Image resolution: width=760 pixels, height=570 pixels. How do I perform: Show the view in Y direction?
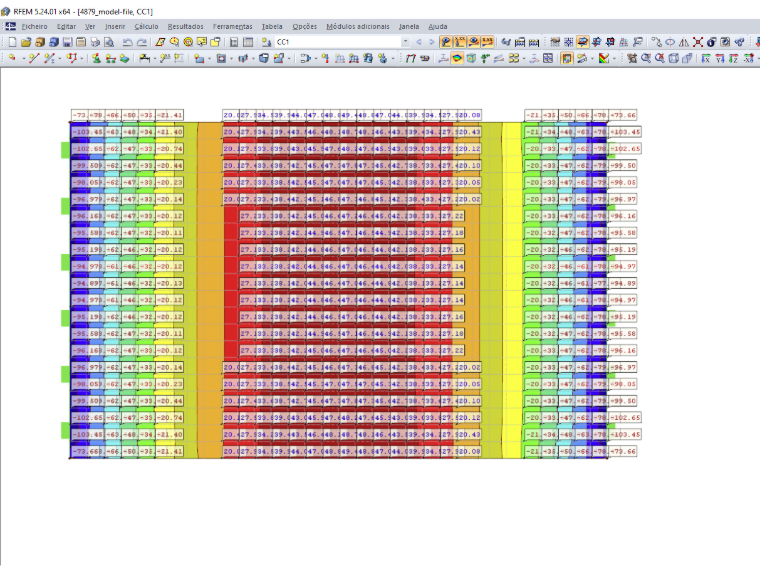tap(720, 58)
